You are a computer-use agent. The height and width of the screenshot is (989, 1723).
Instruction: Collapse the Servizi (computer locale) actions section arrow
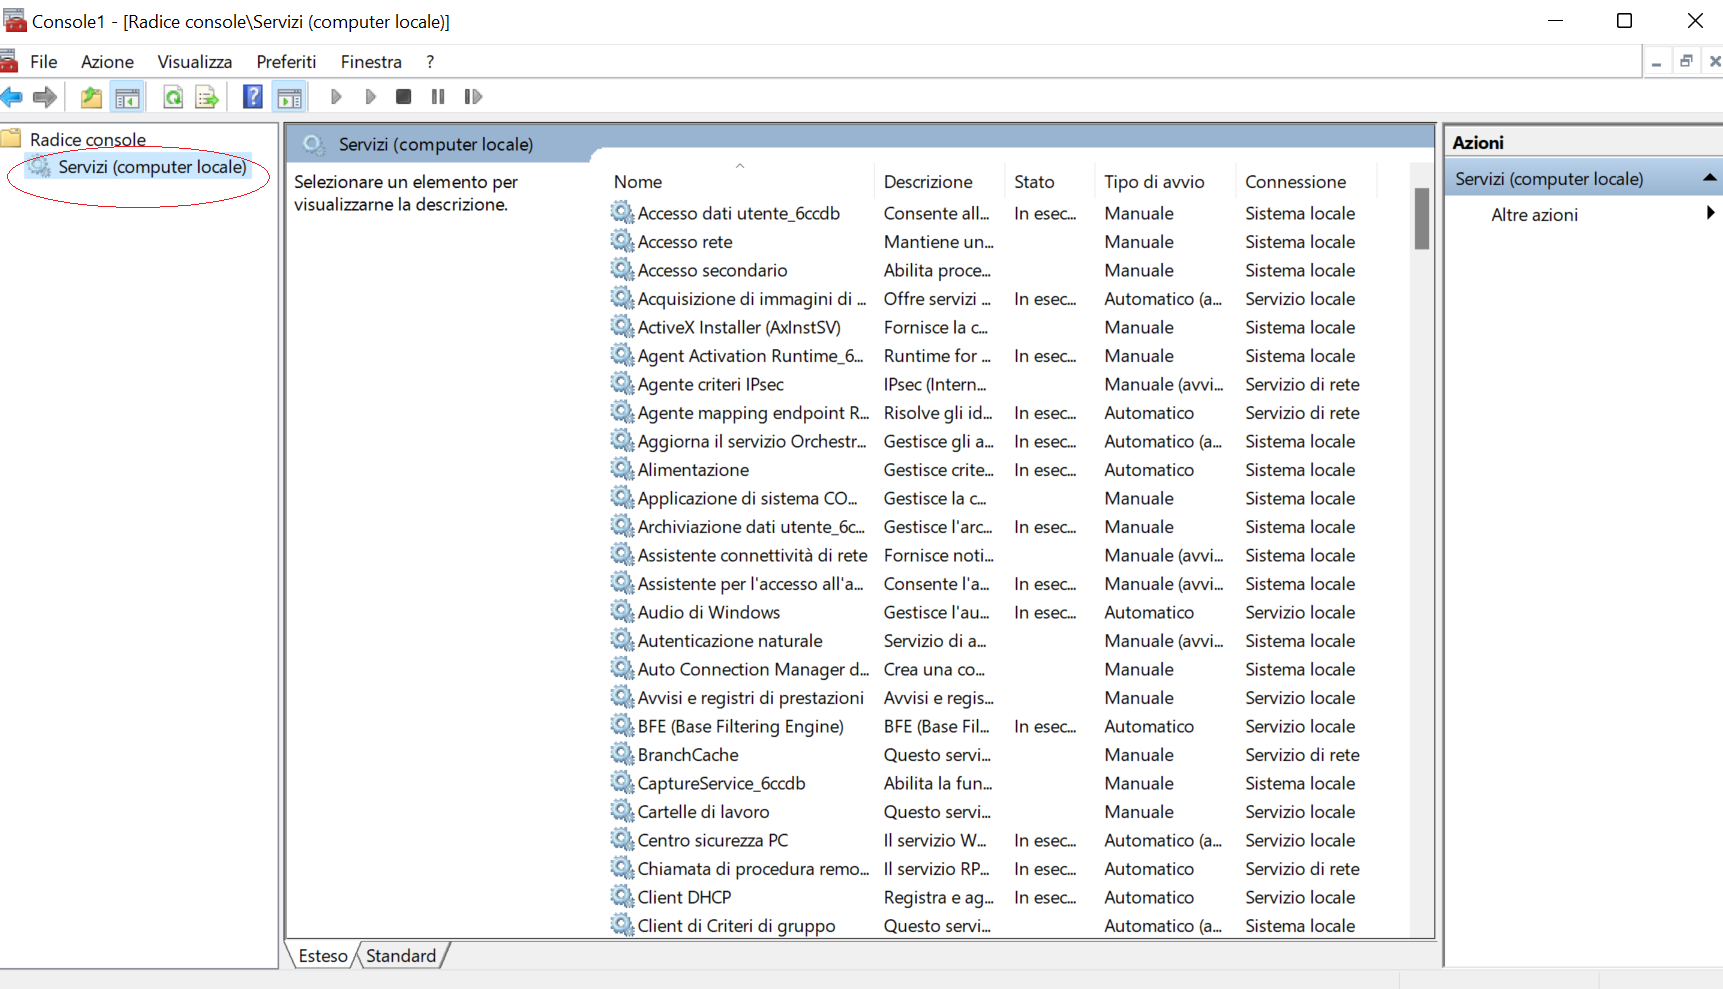[x=1709, y=178]
